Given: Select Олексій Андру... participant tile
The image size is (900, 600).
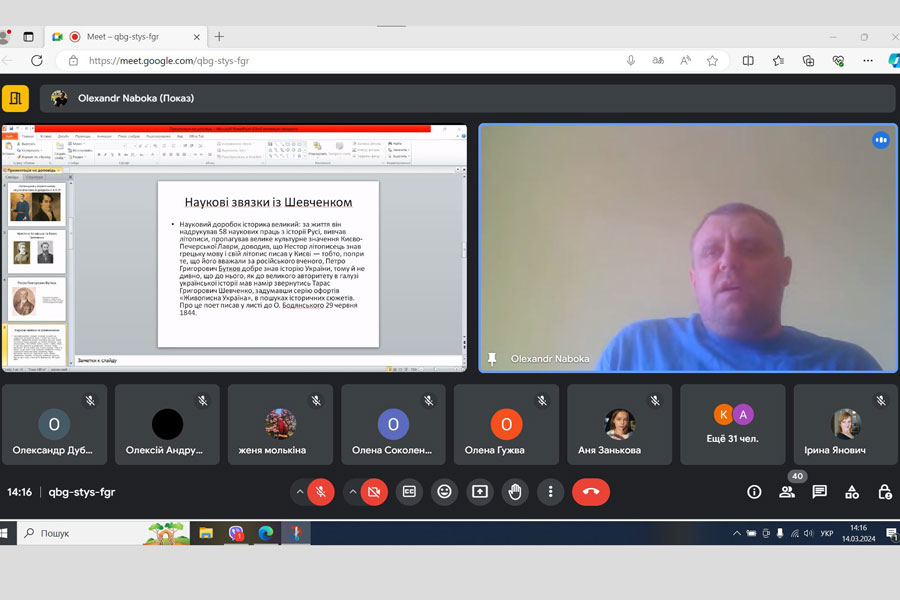Looking at the screenshot, I should tap(167, 424).
